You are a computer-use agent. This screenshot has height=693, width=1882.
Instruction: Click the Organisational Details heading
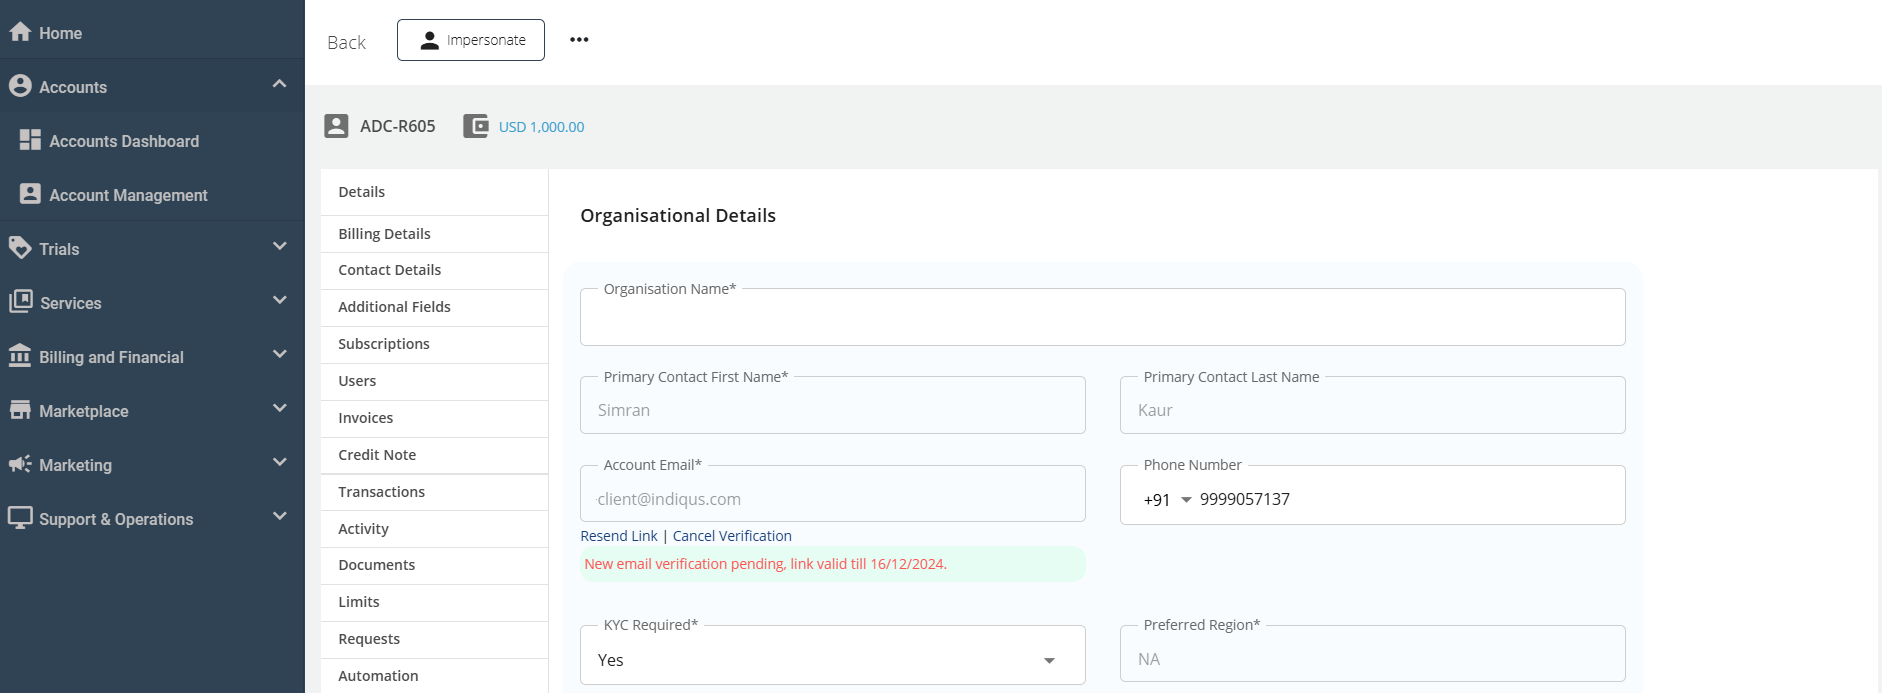tap(678, 215)
